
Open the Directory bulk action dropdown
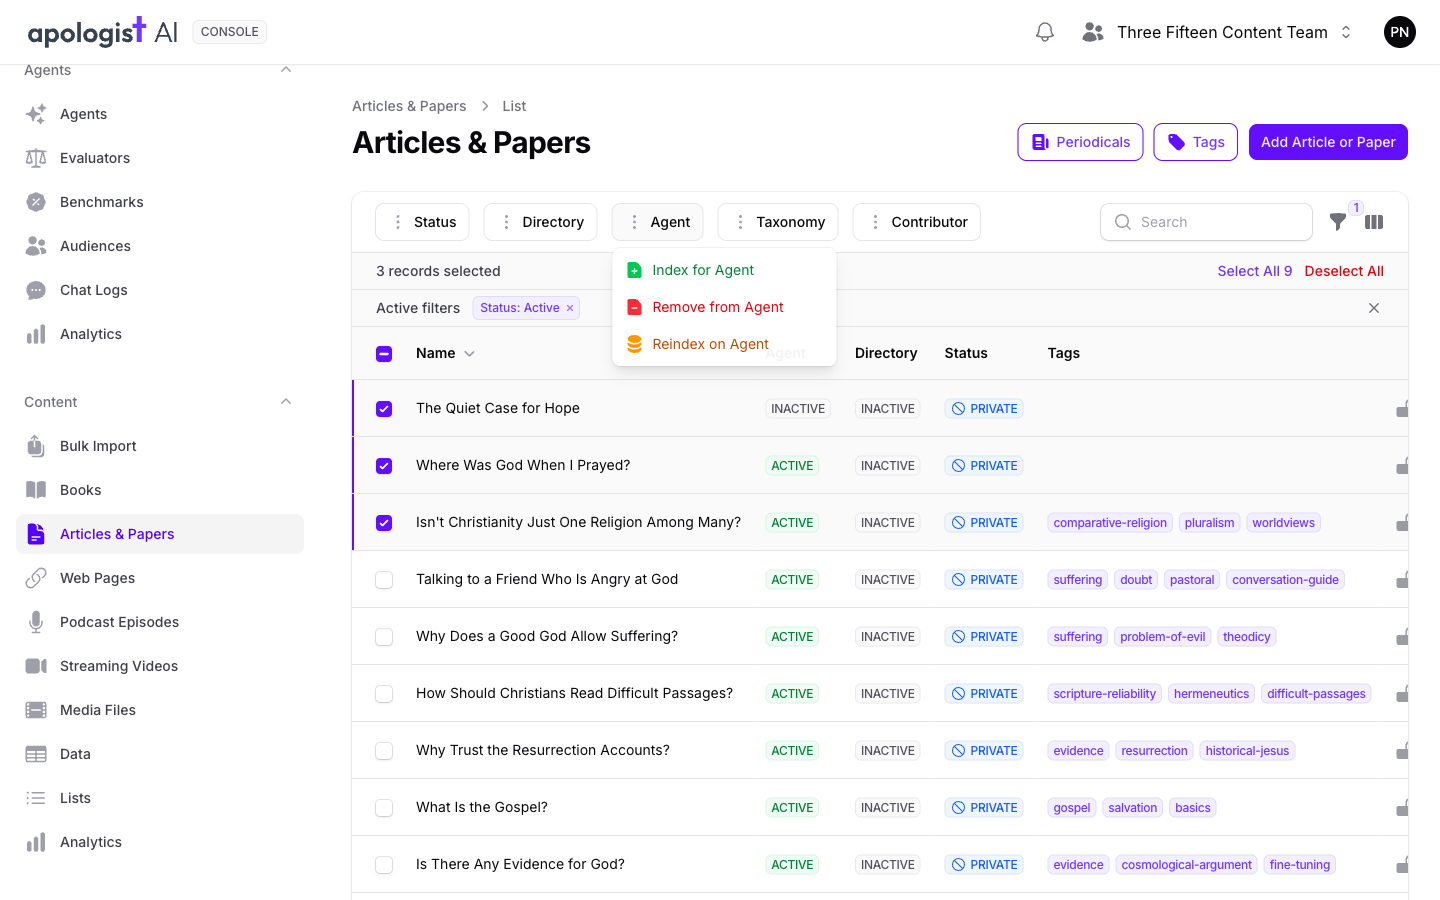(540, 222)
